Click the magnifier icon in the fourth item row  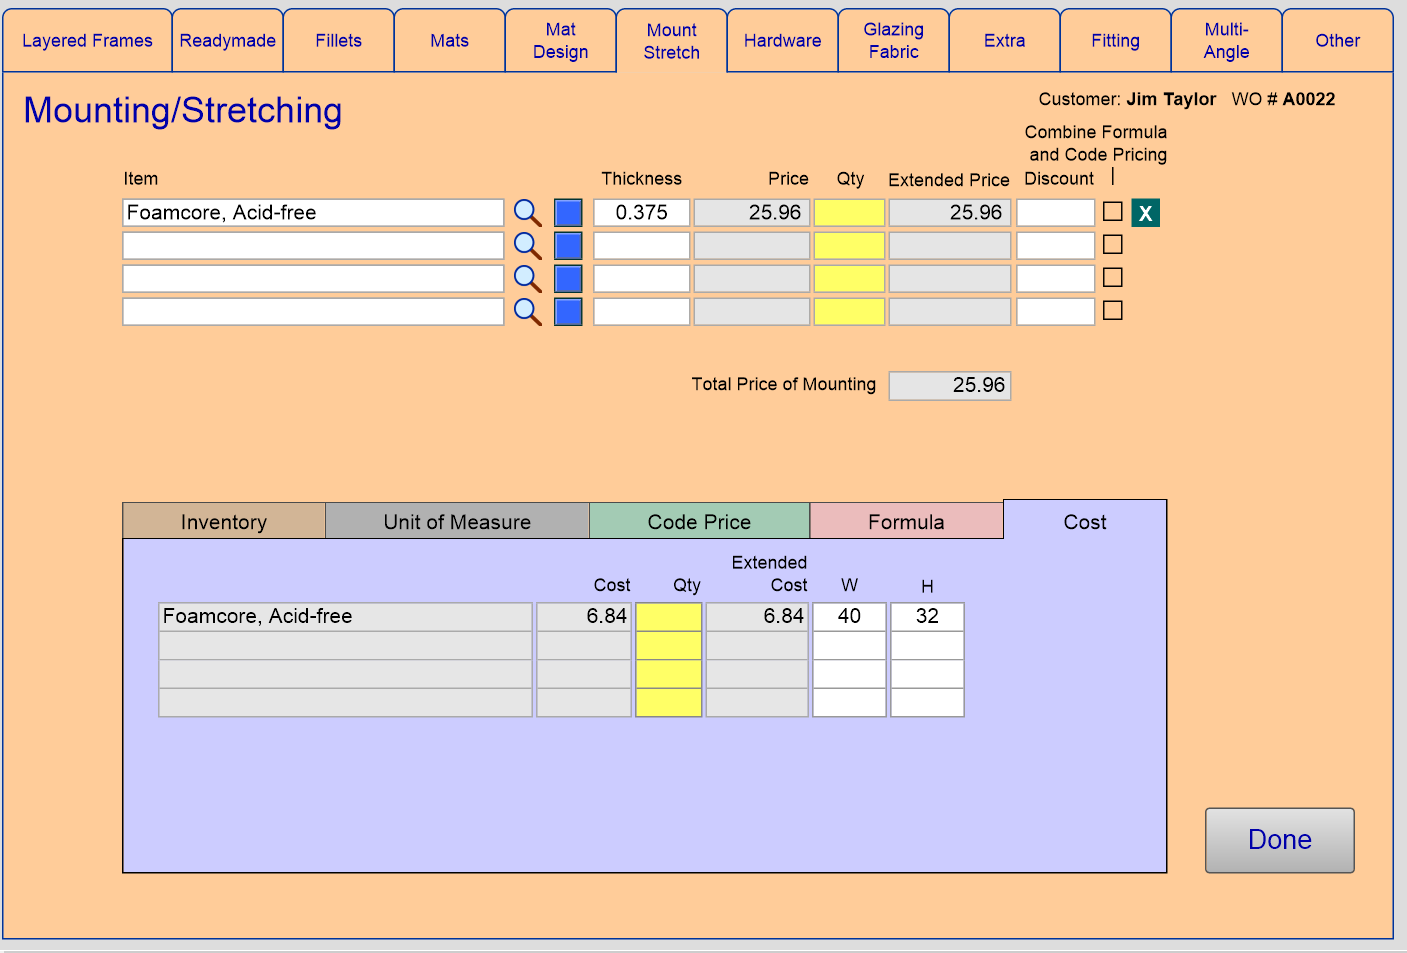[x=527, y=312]
